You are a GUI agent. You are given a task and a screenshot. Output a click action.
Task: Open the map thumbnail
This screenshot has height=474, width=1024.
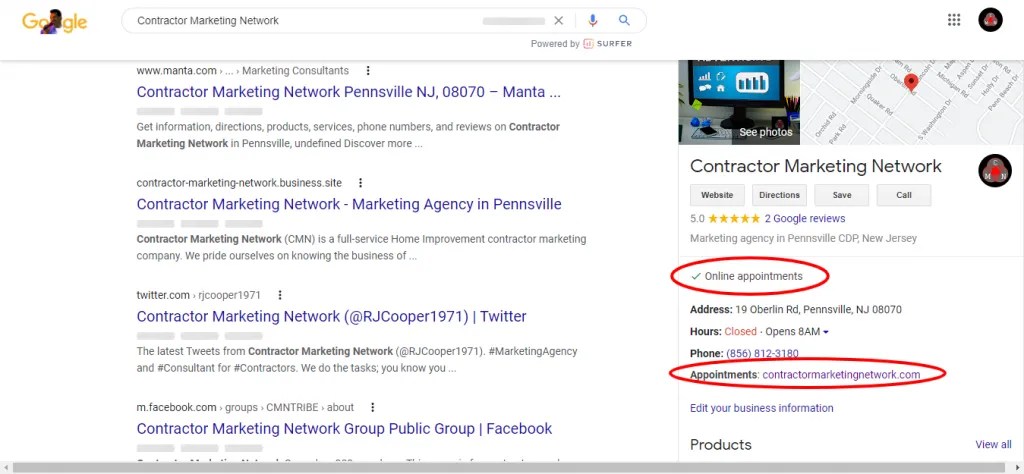point(912,102)
